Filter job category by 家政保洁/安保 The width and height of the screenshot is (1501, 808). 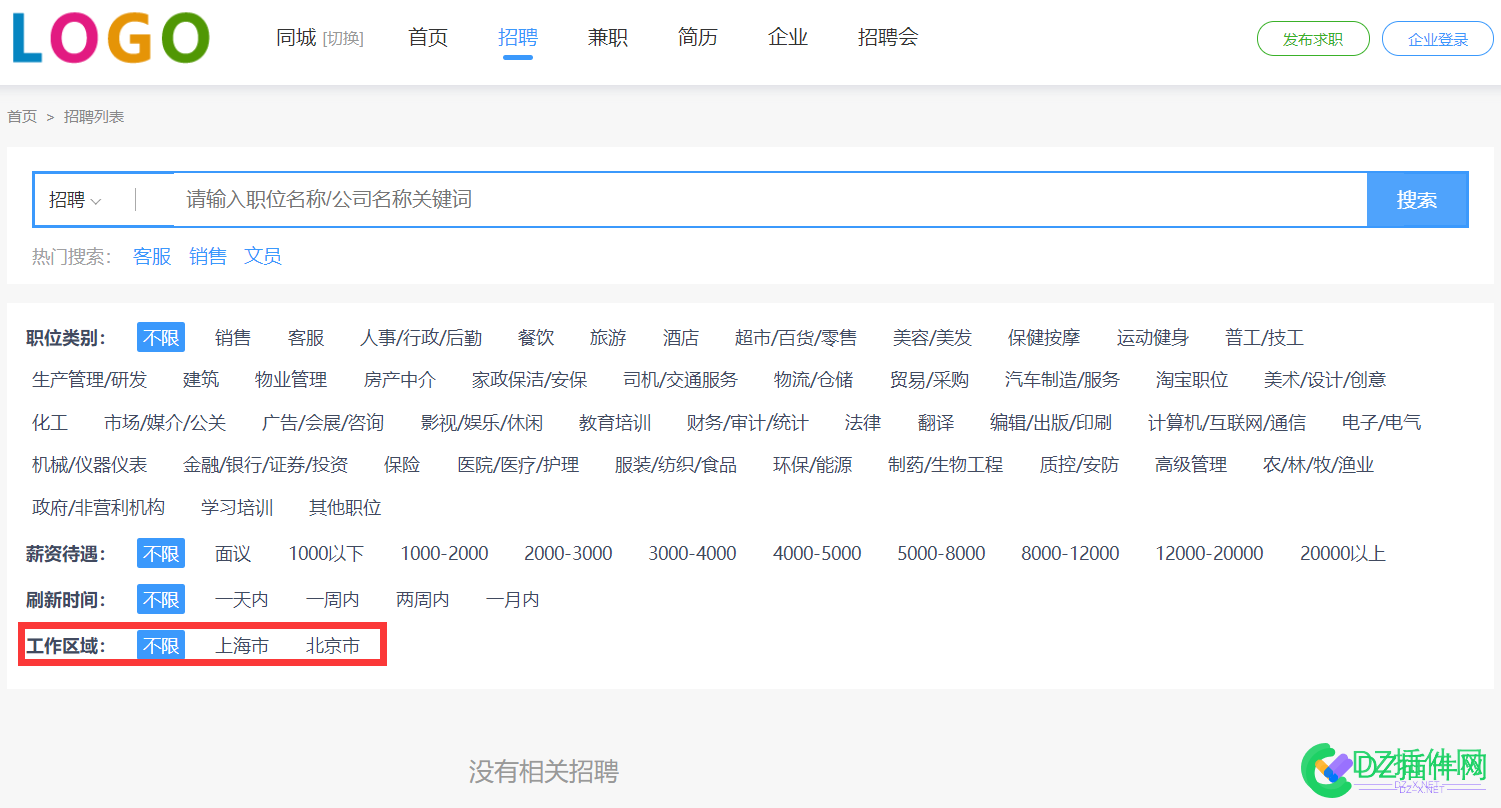tap(530, 380)
